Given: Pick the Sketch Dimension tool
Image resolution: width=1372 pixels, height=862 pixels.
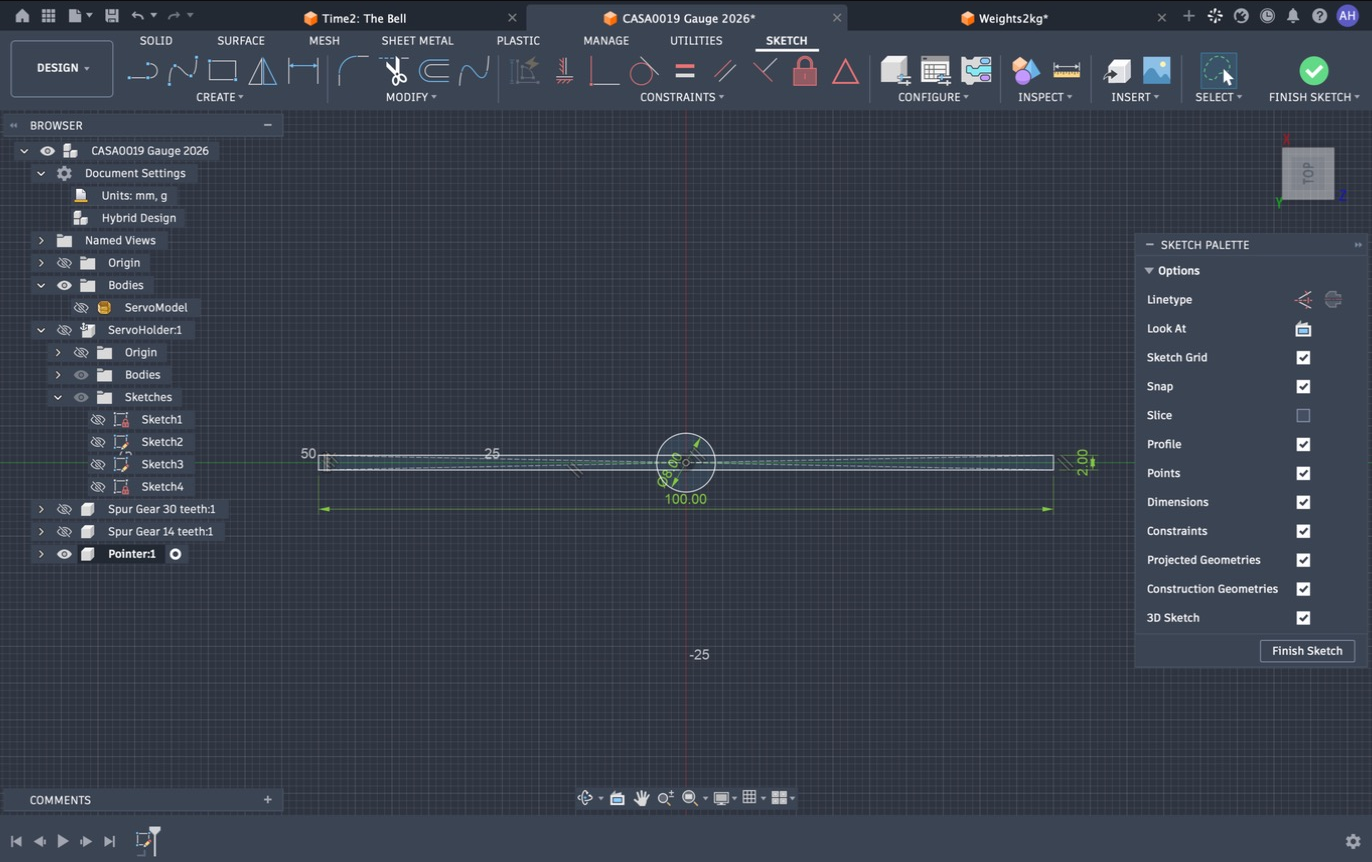Looking at the screenshot, I should click(303, 71).
